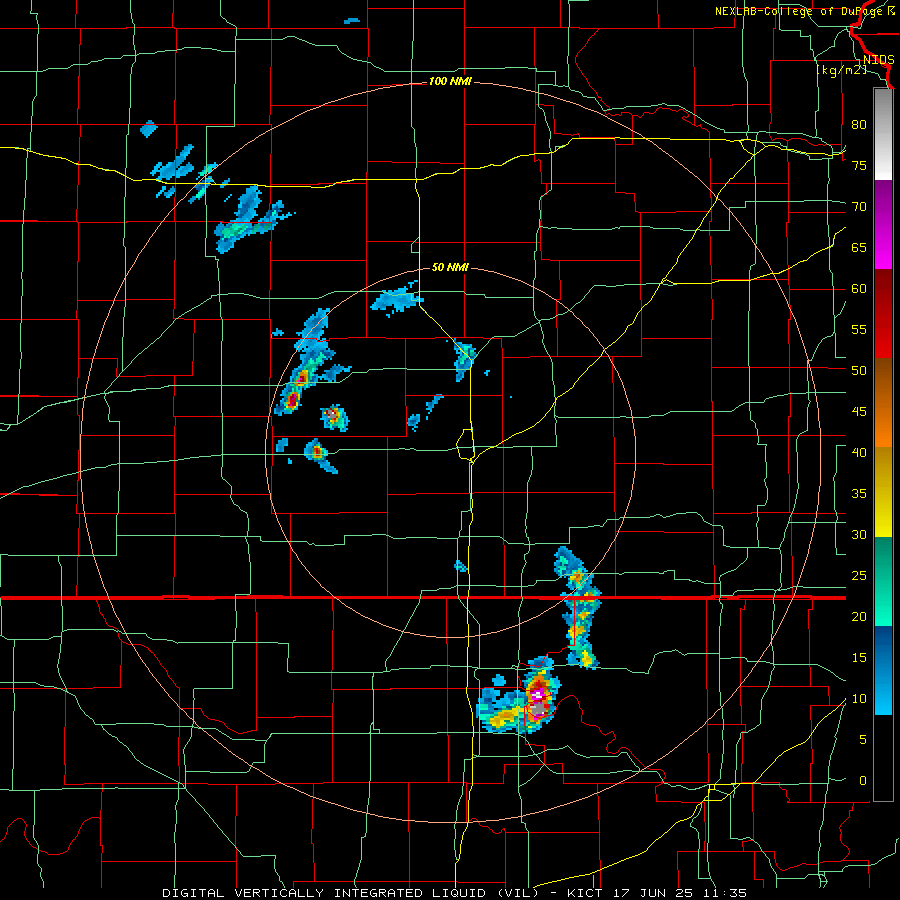Click the 55 value on the VIL scale
900x900 pixels.
859,329
